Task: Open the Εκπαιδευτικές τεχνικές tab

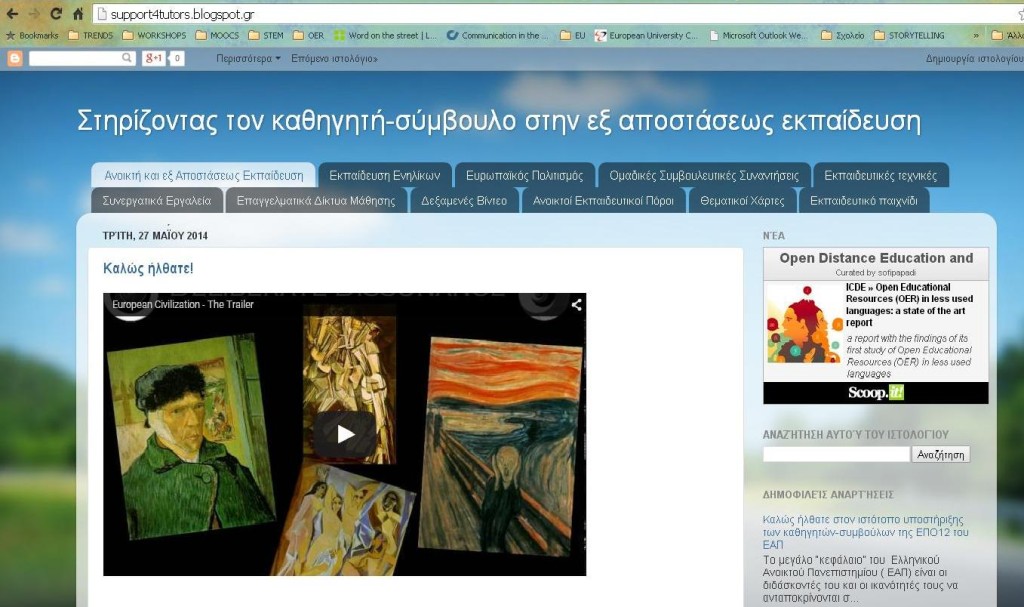Action: pos(880,175)
